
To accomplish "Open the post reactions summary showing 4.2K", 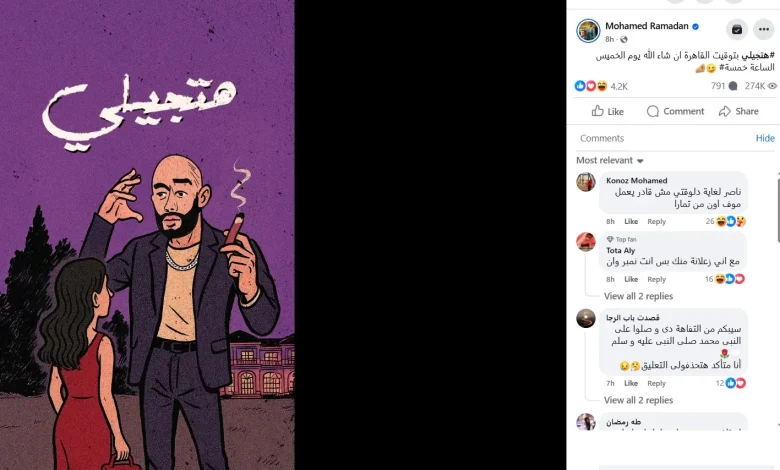I will [x=601, y=86].
